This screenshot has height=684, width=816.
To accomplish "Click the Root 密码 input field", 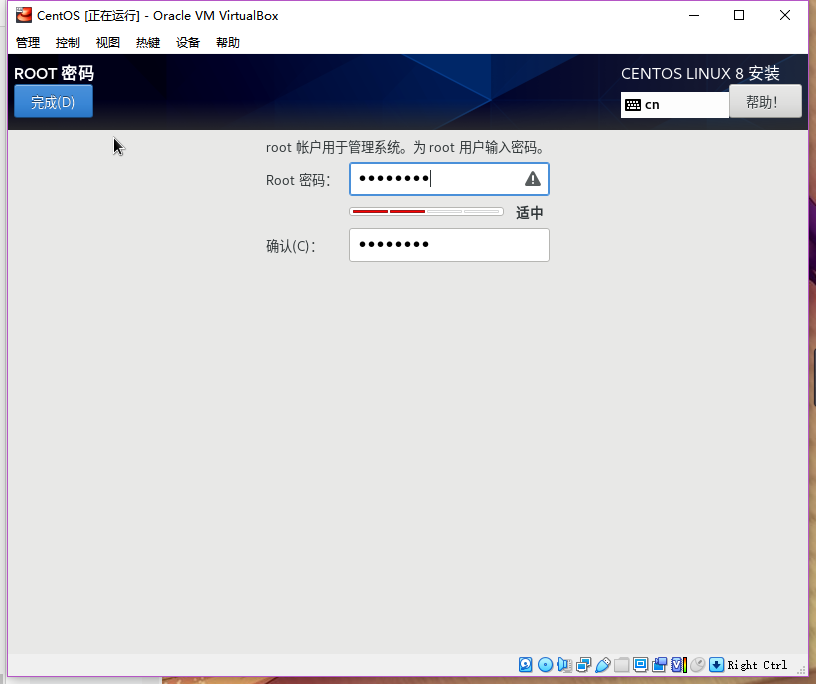I will [449, 179].
